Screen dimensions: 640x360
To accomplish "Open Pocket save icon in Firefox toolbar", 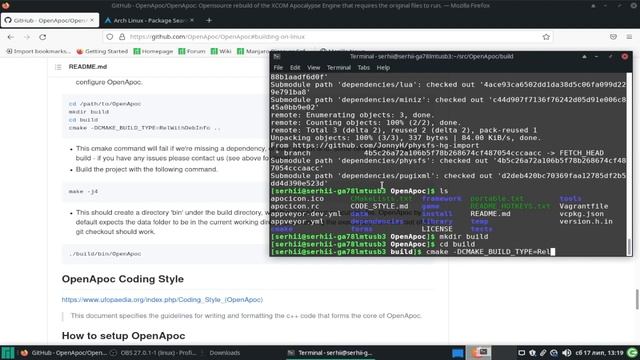I will pos(613,37).
